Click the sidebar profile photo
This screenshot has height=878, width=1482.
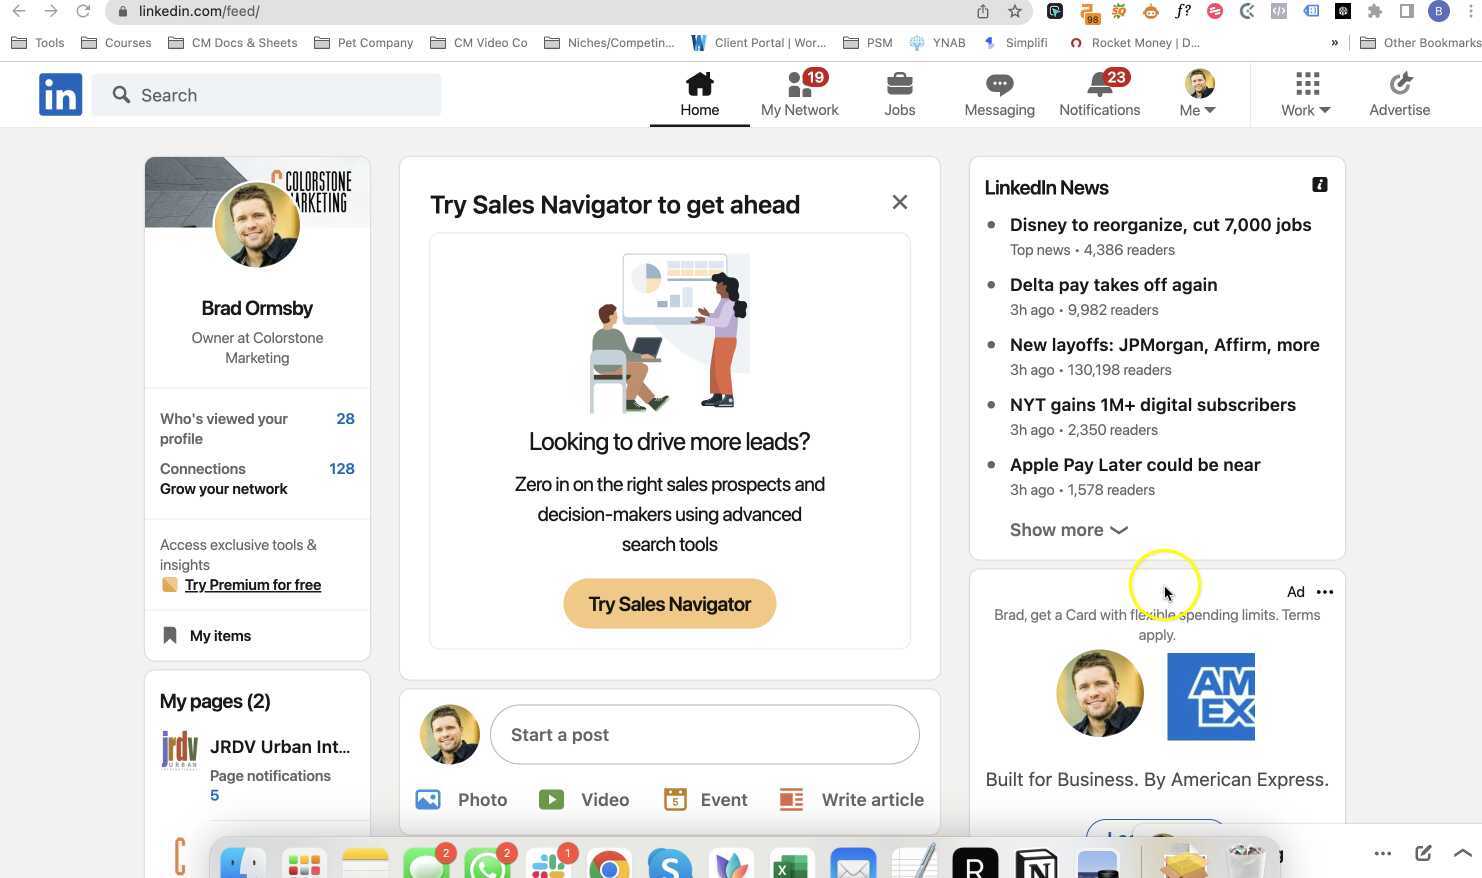(x=257, y=224)
